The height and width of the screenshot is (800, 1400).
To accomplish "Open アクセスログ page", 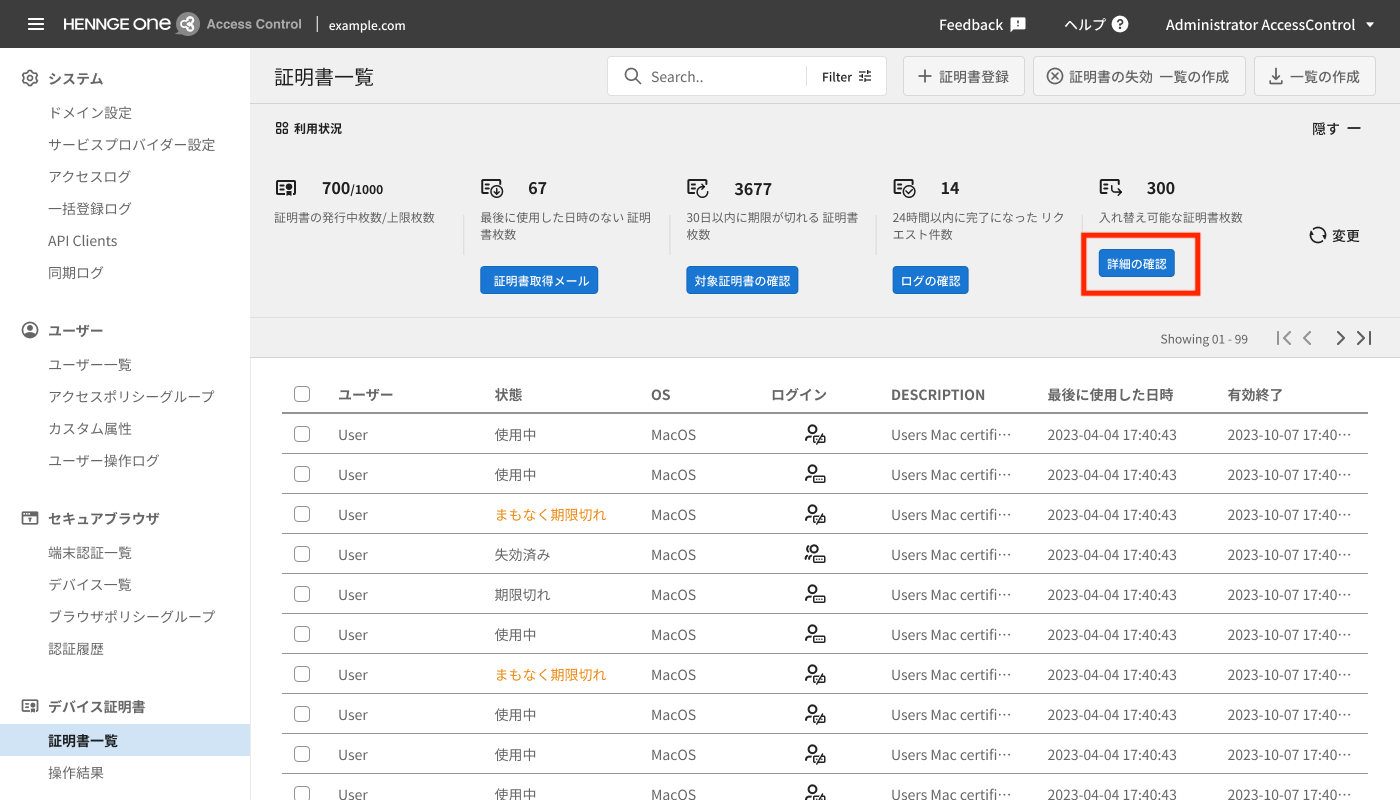I will [89, 177].
